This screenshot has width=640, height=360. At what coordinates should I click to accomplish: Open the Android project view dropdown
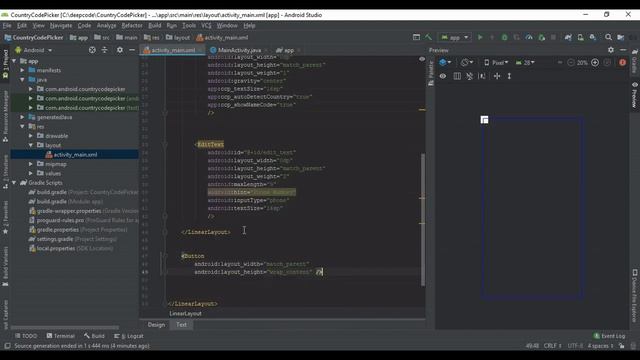click(x=34, y=50)
